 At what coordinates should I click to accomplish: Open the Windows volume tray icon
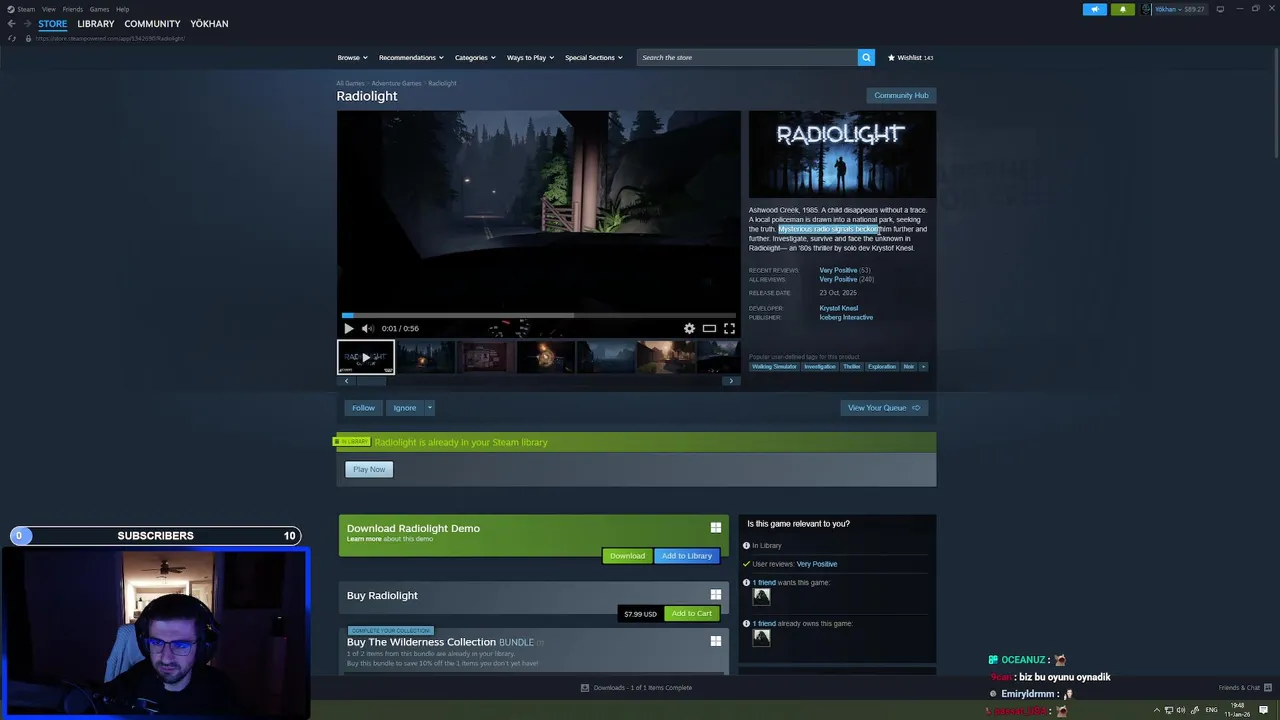tap(1181, 710)
